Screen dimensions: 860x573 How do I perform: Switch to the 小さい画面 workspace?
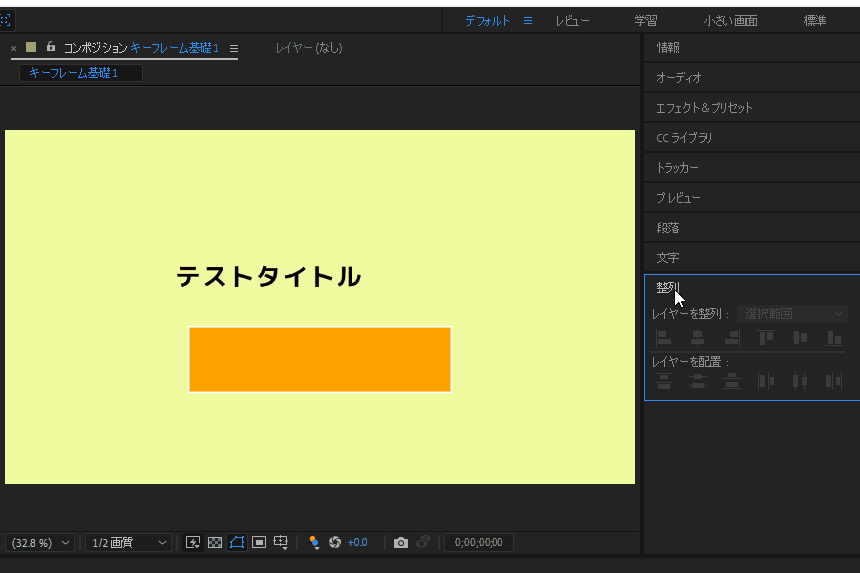pyautogui.click(x=731, y=21)
